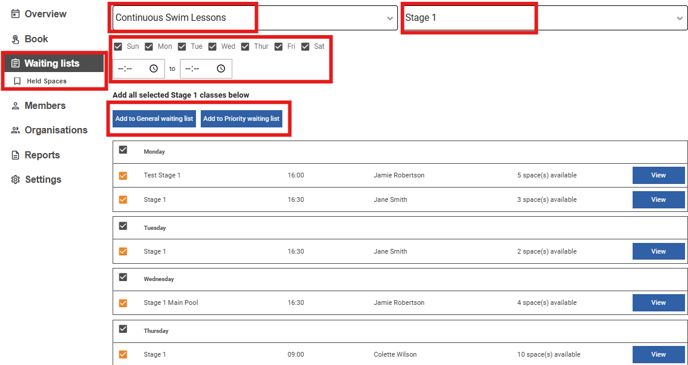
Task: Uncheck the Fri day checkbox
Action: click(278, 47)
